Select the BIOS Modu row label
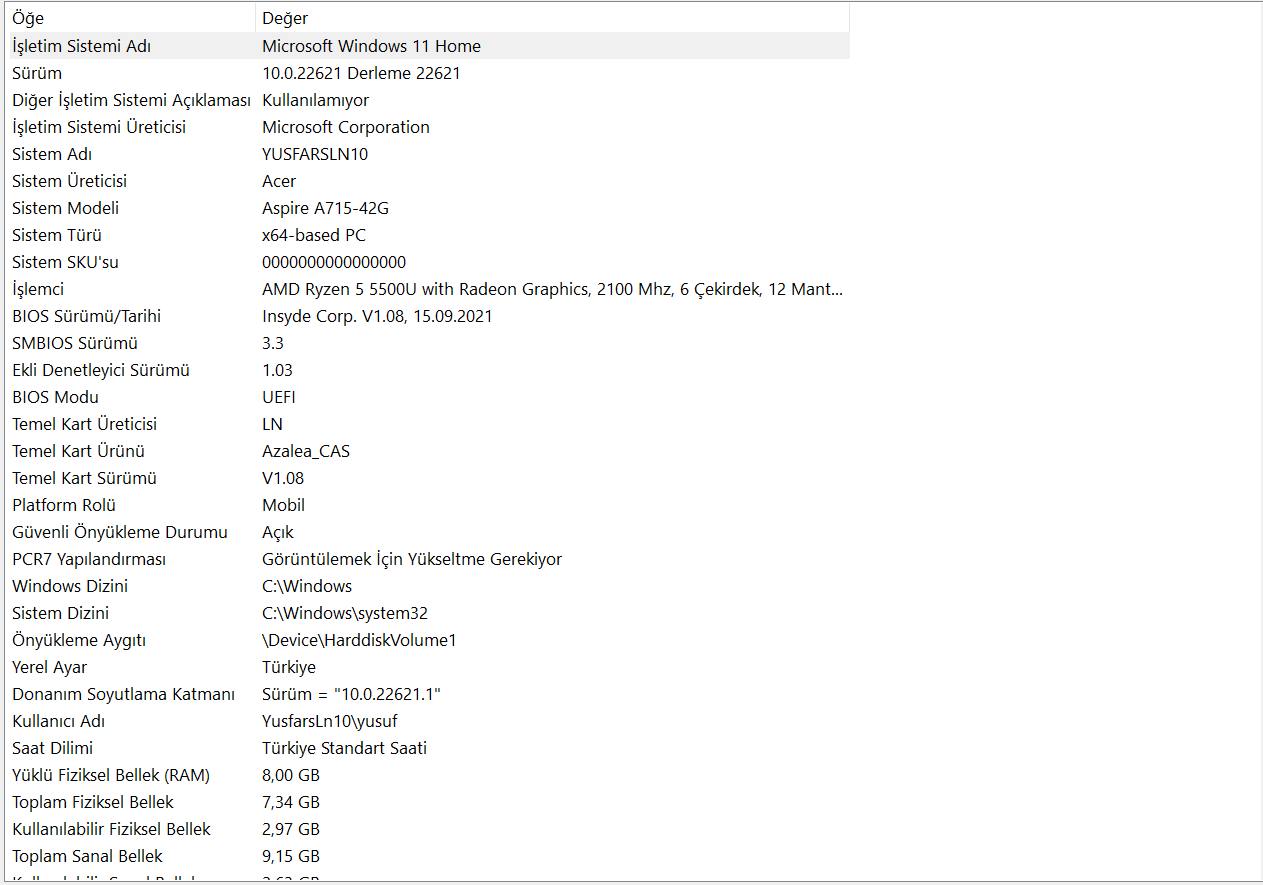 coord(55,397)
